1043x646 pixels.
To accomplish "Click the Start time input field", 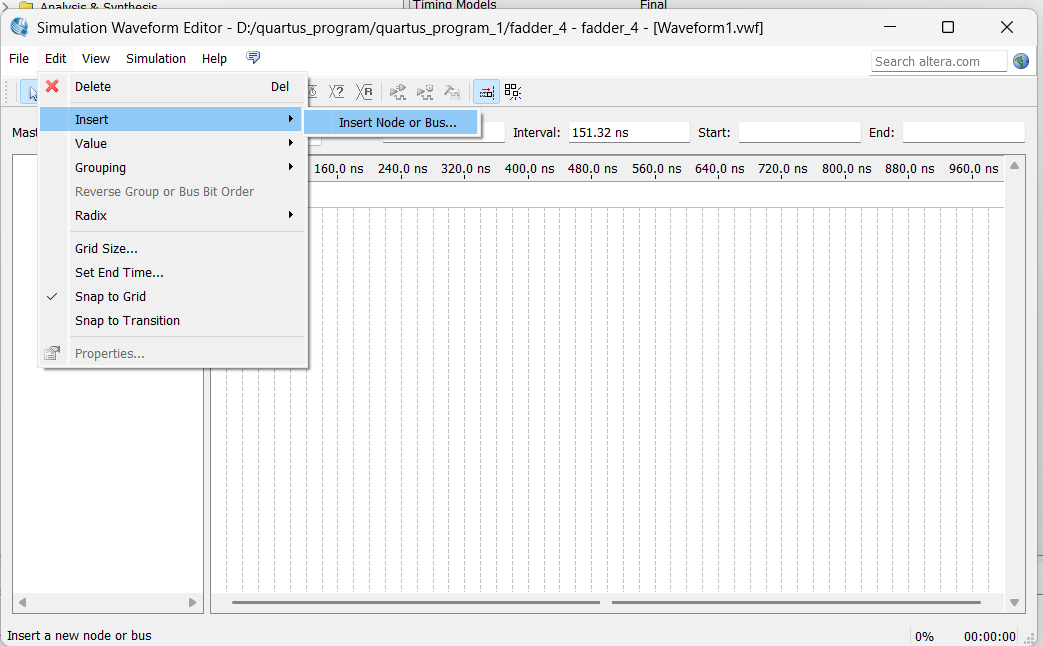I will [800, 132].
